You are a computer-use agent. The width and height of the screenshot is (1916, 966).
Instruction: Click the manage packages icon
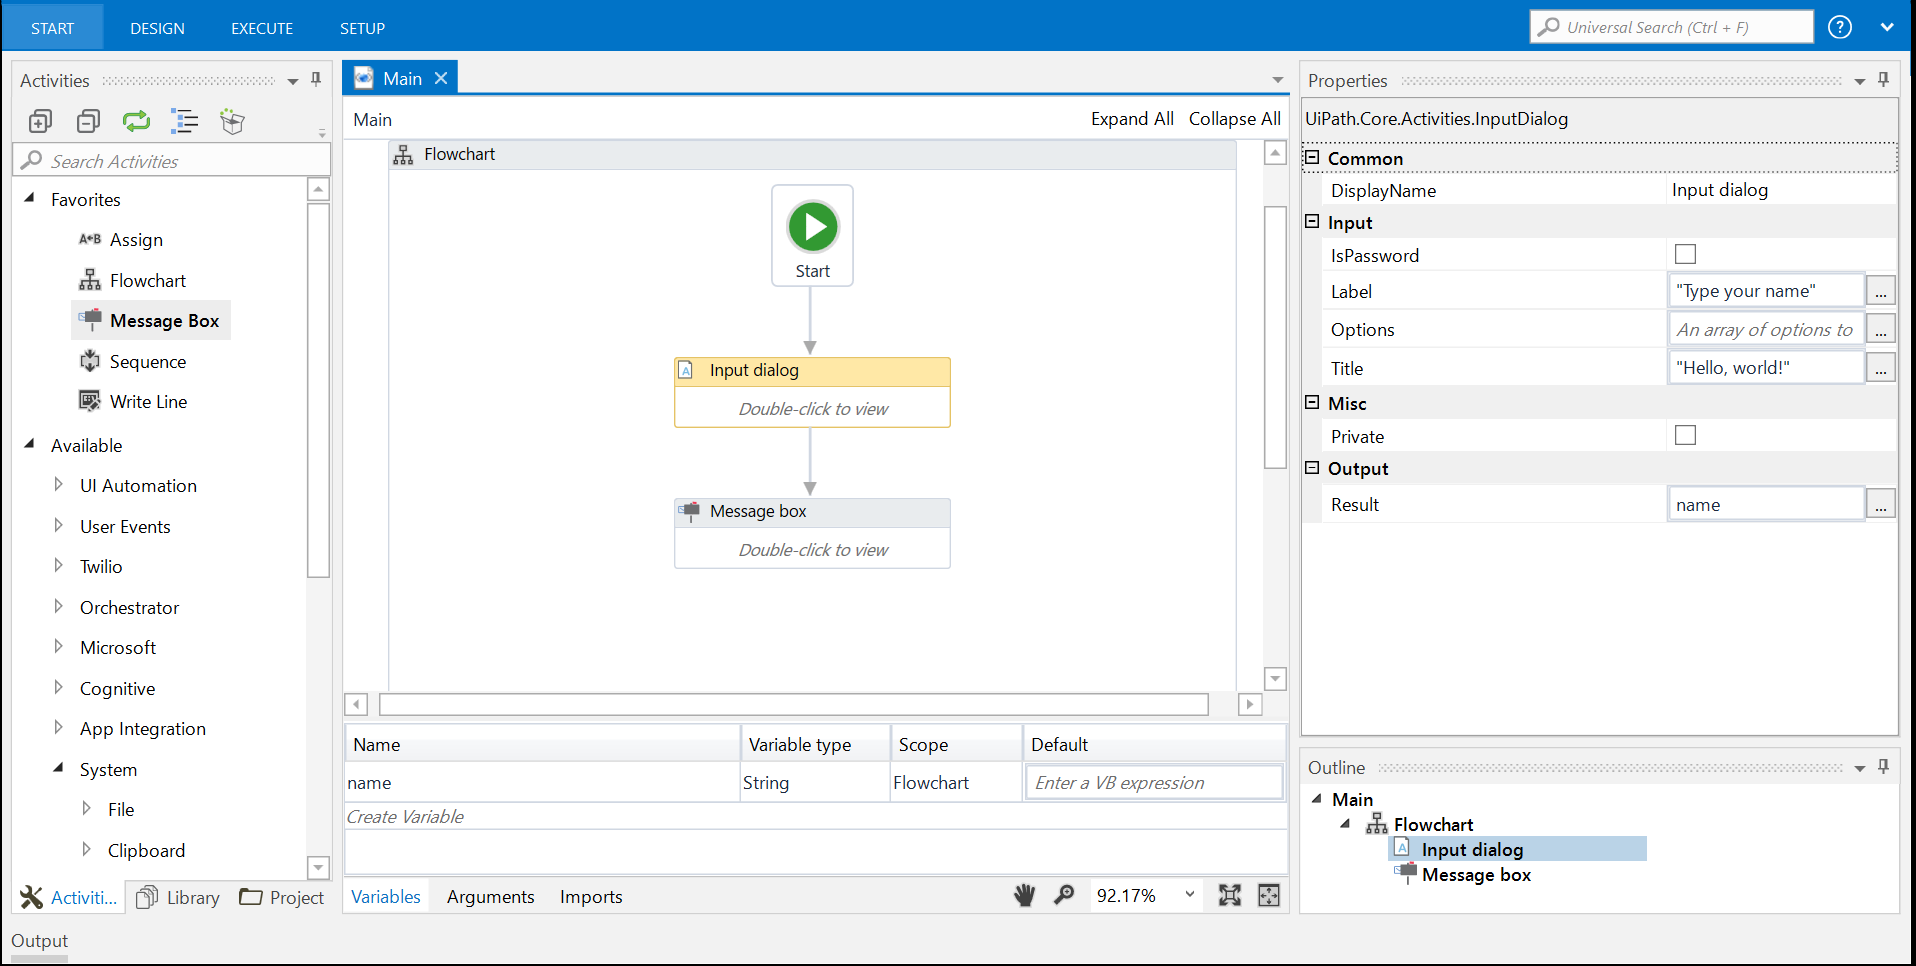coord(232,122)
